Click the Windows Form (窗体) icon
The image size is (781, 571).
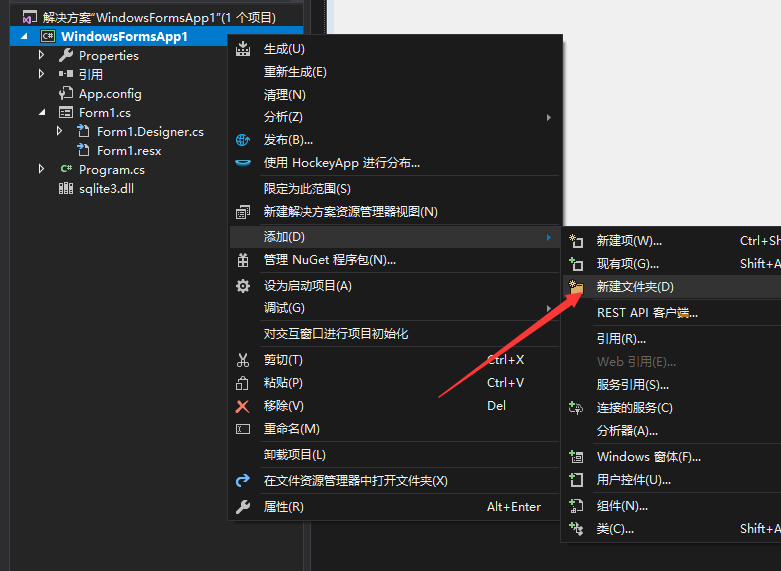tap(576, 456)
